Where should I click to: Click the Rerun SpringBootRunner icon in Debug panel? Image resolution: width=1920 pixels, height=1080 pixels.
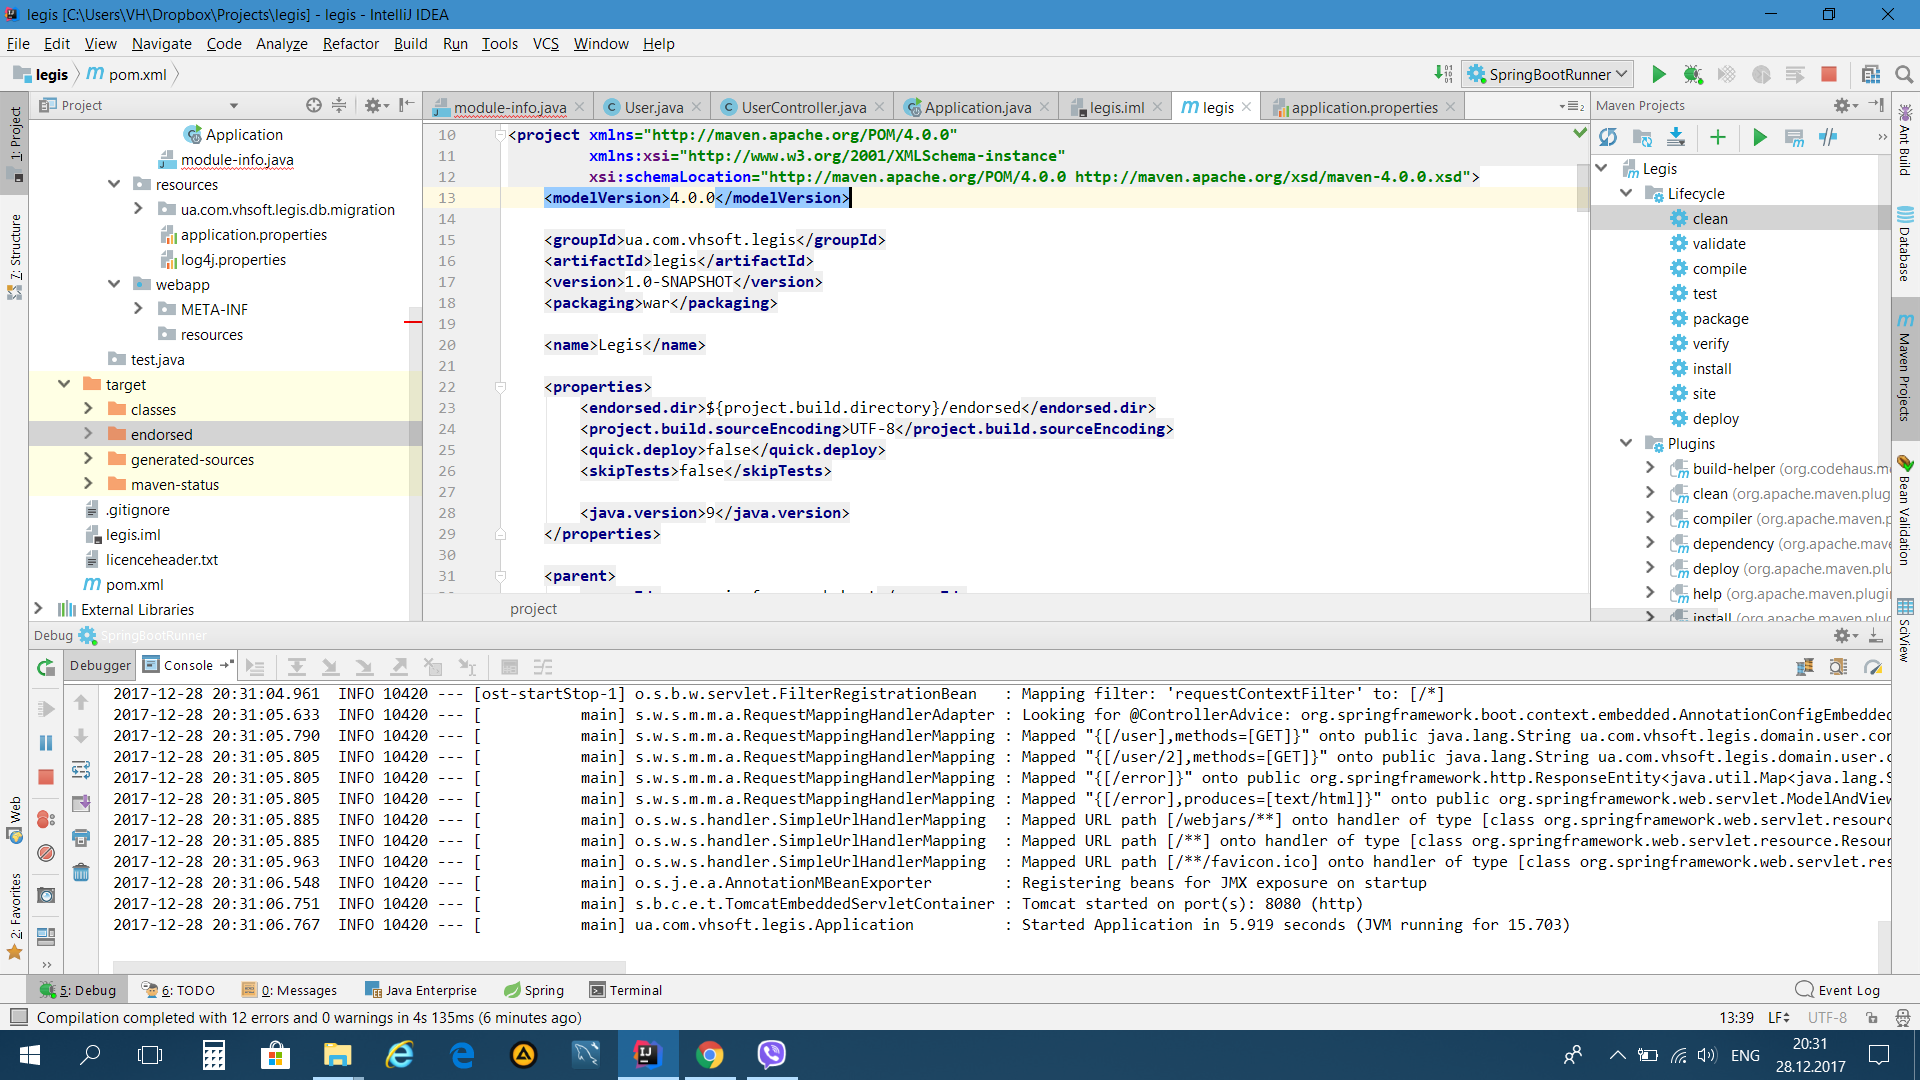point(45,667)
